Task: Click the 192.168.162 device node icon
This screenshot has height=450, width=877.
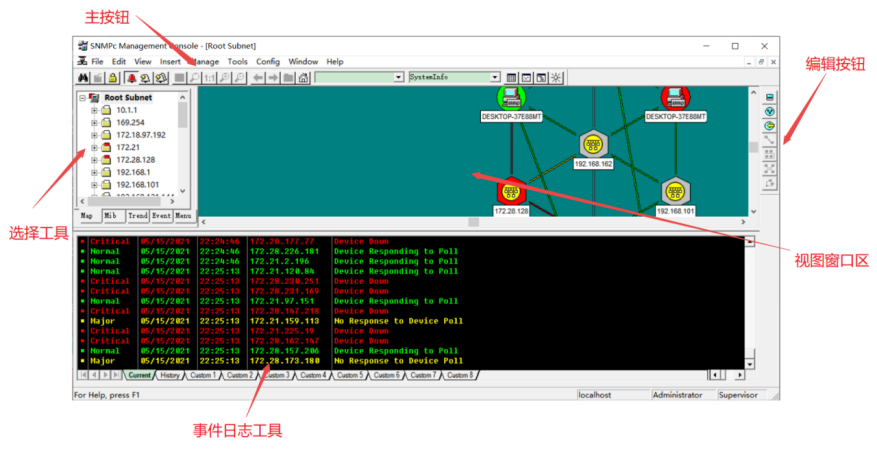Action: pyautogui.click(x=593, y=144)
